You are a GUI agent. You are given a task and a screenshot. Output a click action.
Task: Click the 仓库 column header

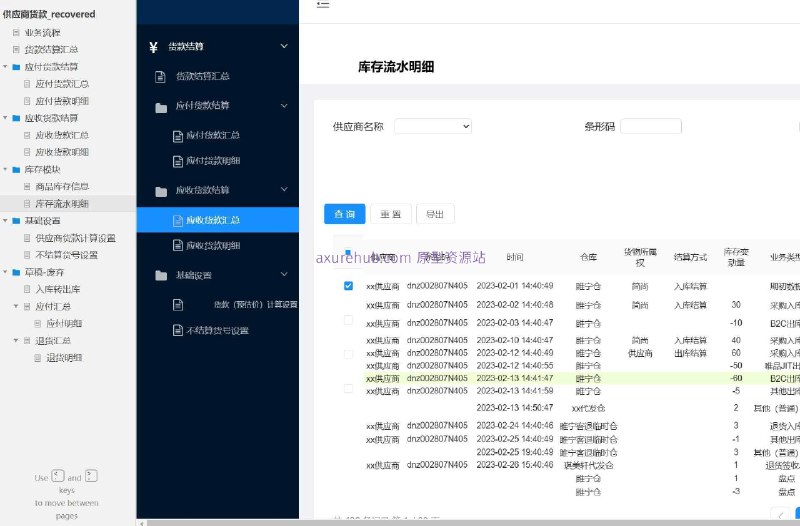[x=588, y=257]
